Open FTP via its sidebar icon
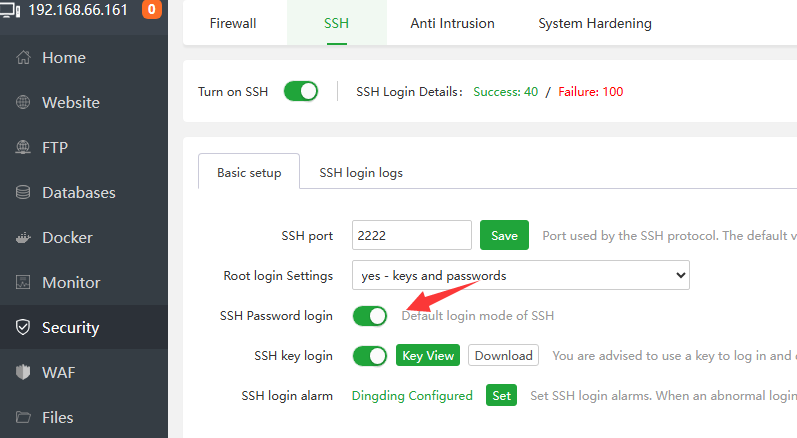The width and height of the screenshot is (797, 438). click(24, 148)
